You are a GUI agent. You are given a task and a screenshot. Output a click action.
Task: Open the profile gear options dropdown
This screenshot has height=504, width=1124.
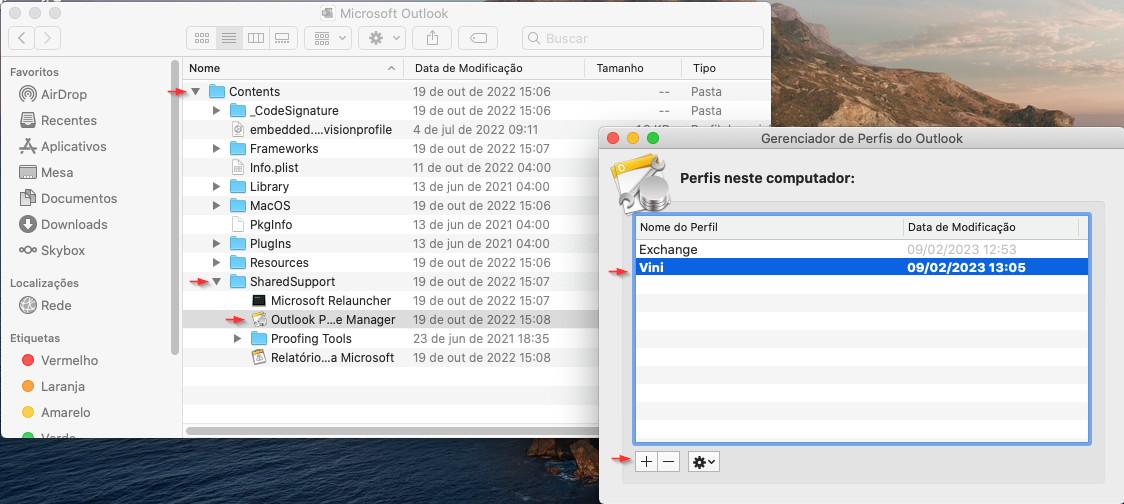tap(703, 462)
